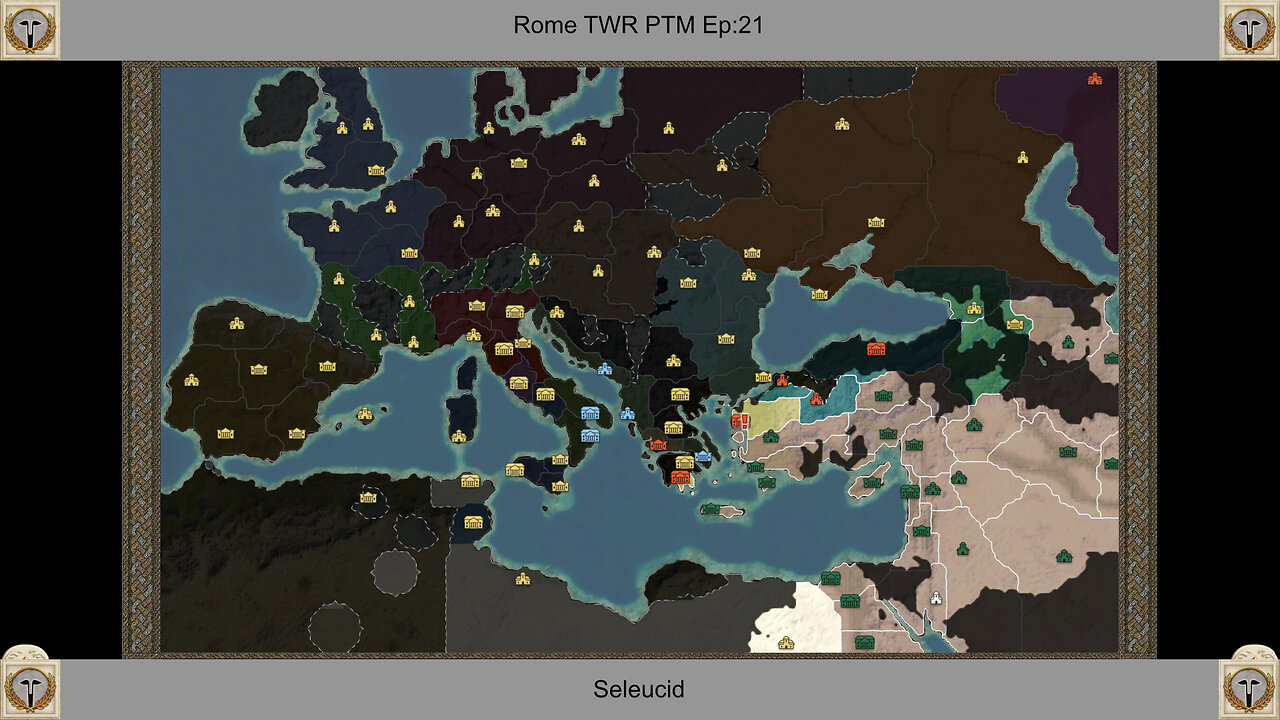Image resolution: width=1280 pixels, height=720 pixels.
Task: Click the "Rome TWR PTM Ep:21" title text
Action: click(x=638, y=26)
